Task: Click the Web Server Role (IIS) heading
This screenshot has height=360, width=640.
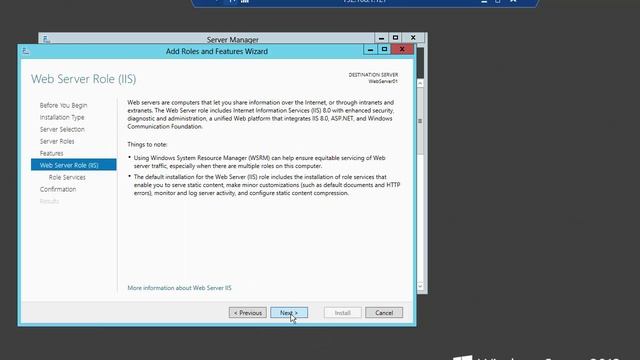Action: 84,79
